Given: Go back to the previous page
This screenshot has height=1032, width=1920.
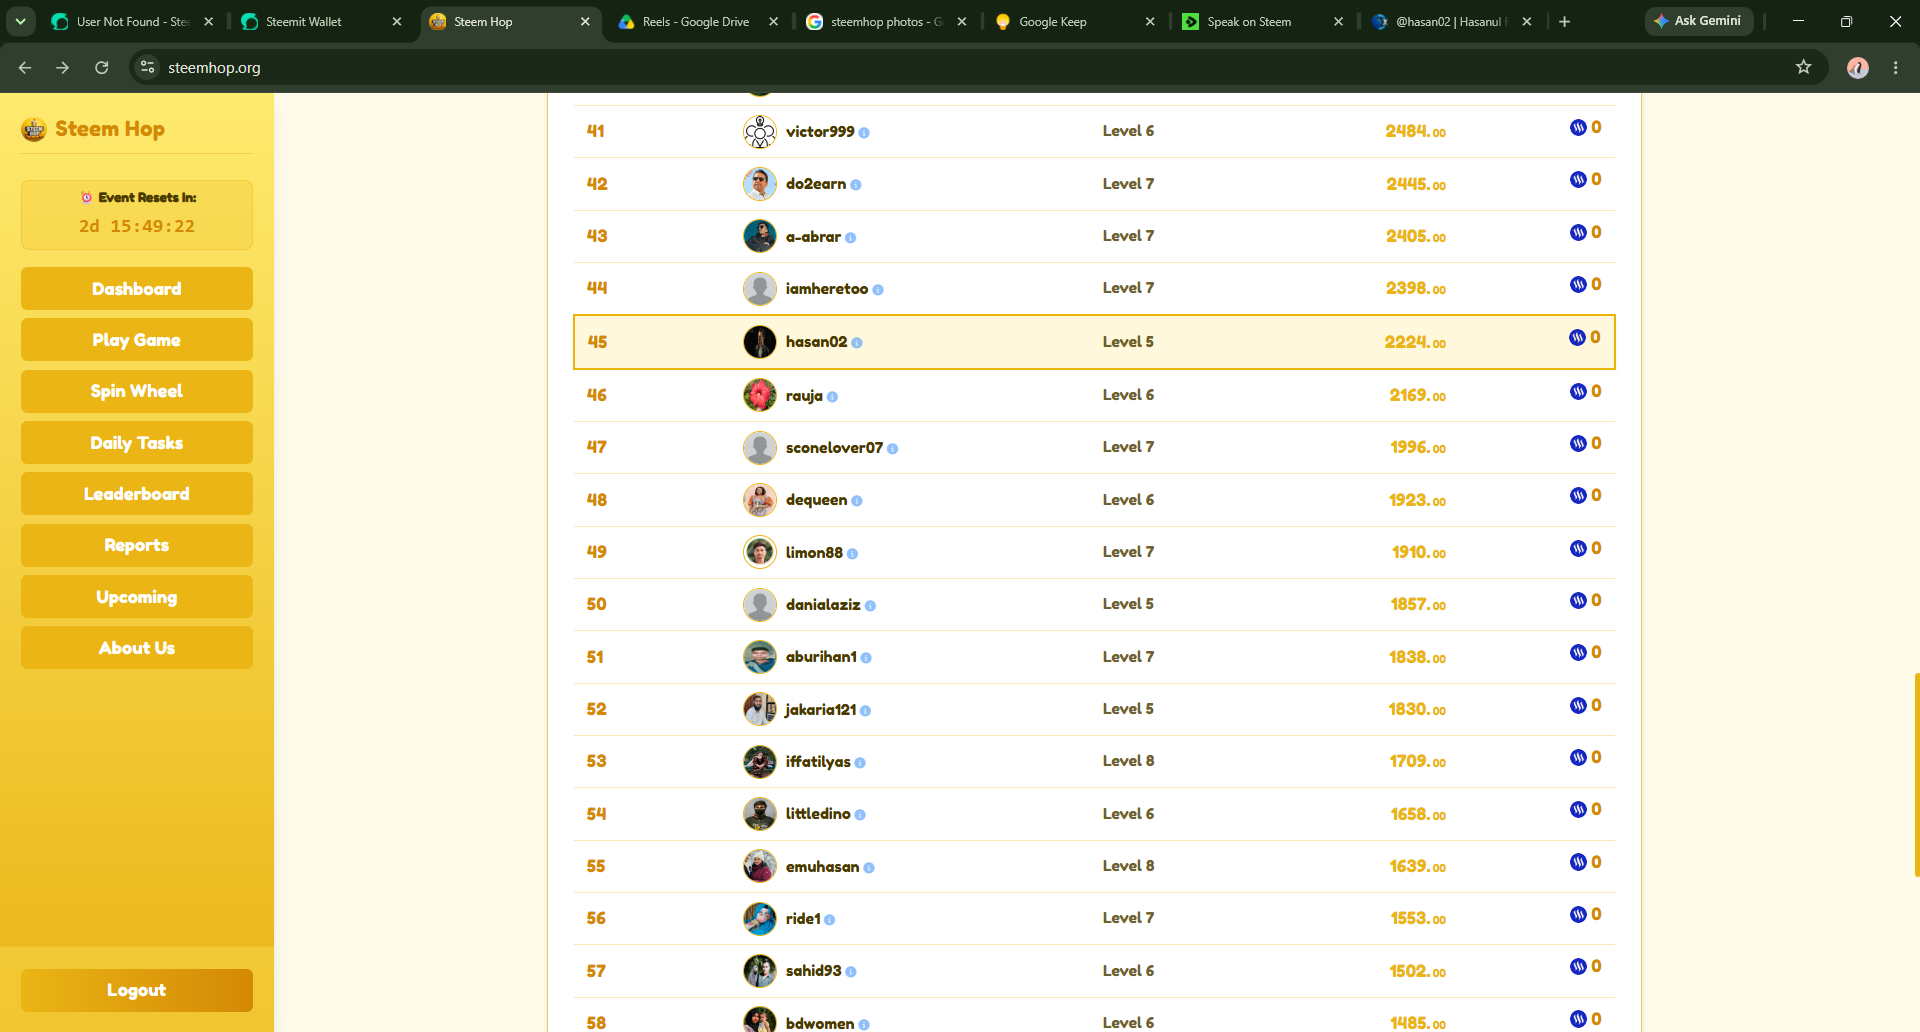Looking at the screenshot, I should click(25, 67).
